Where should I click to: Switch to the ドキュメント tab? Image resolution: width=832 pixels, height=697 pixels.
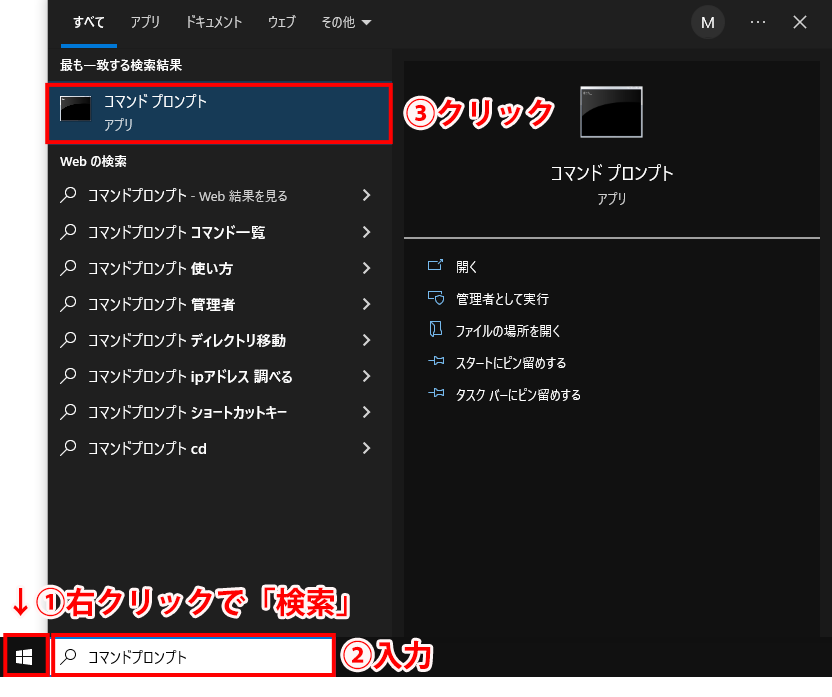pos(213,22)
